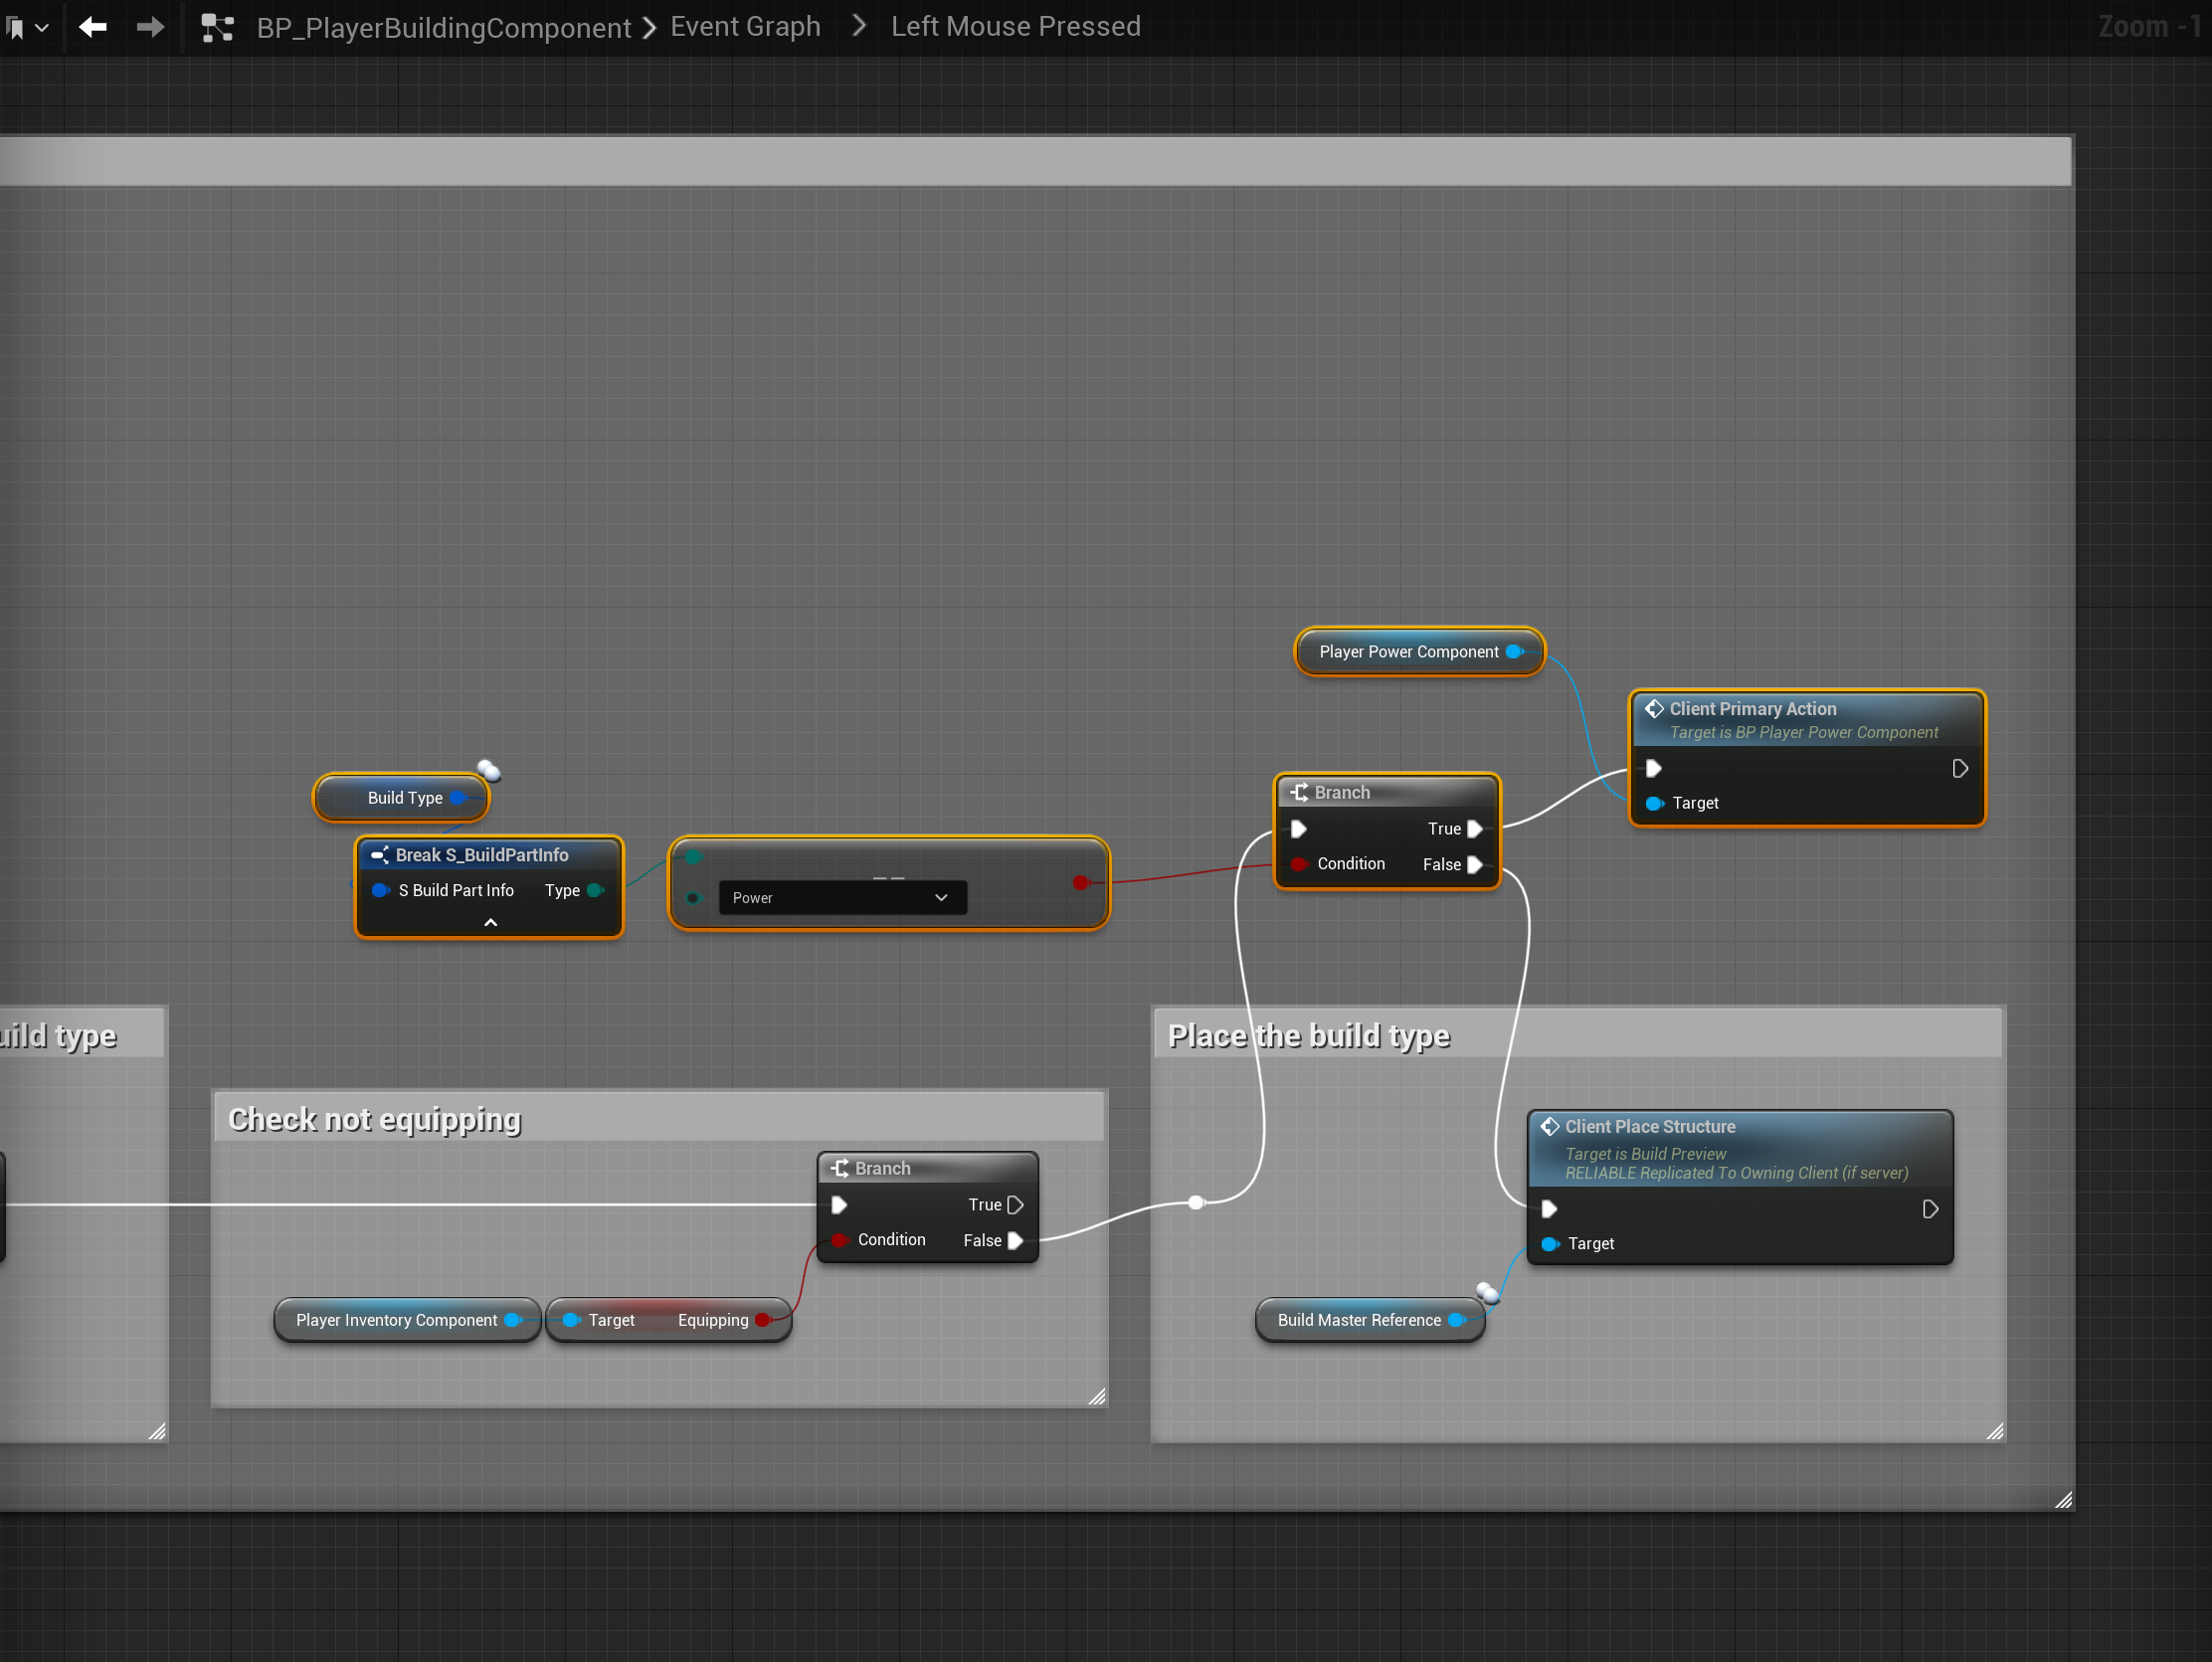The height and width of the screenshot is (1662, 2212).
Task: Click the Break S_BuildPartInfo struct icon
Action: coord(380,855)
